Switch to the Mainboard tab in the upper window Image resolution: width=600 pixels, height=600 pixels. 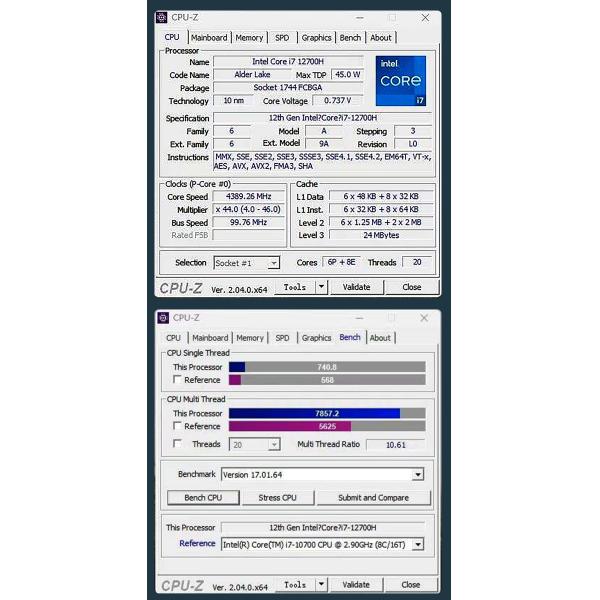point(210,38)
